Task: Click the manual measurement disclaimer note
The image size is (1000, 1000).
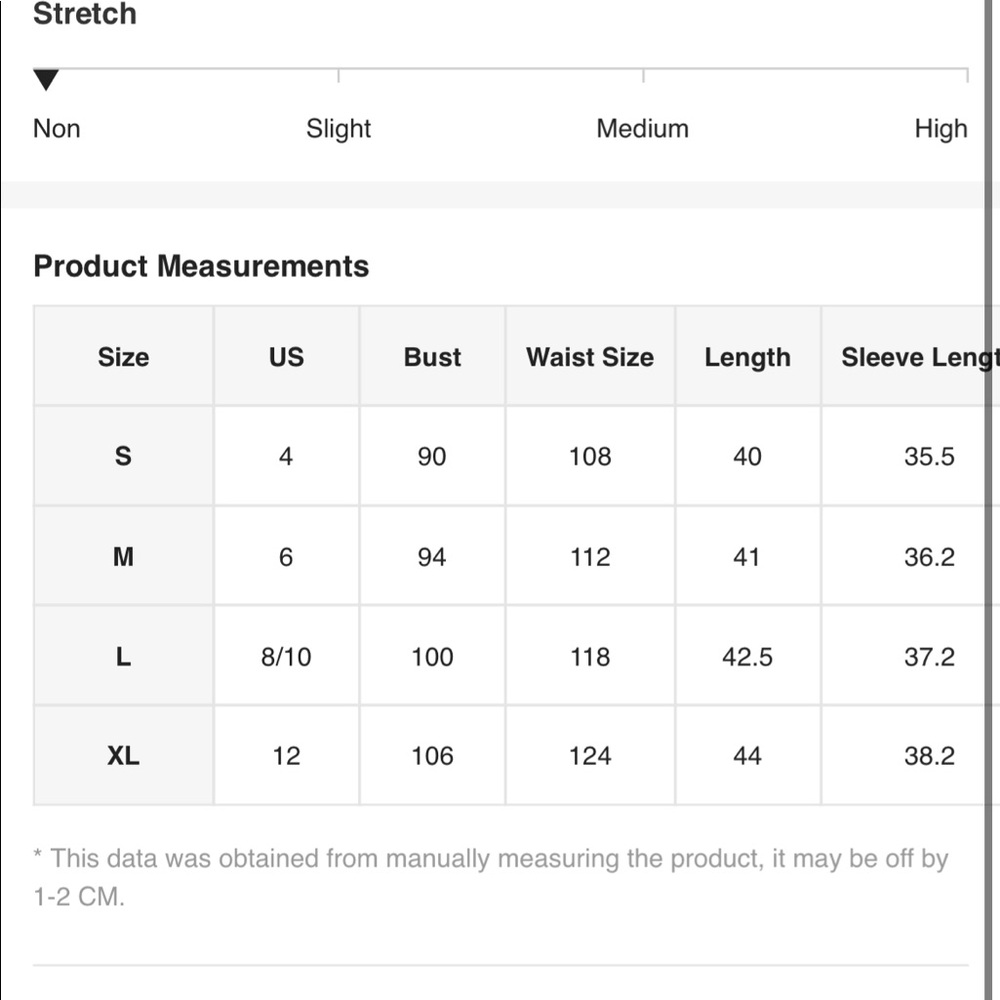Action: (x=491, y=877)
